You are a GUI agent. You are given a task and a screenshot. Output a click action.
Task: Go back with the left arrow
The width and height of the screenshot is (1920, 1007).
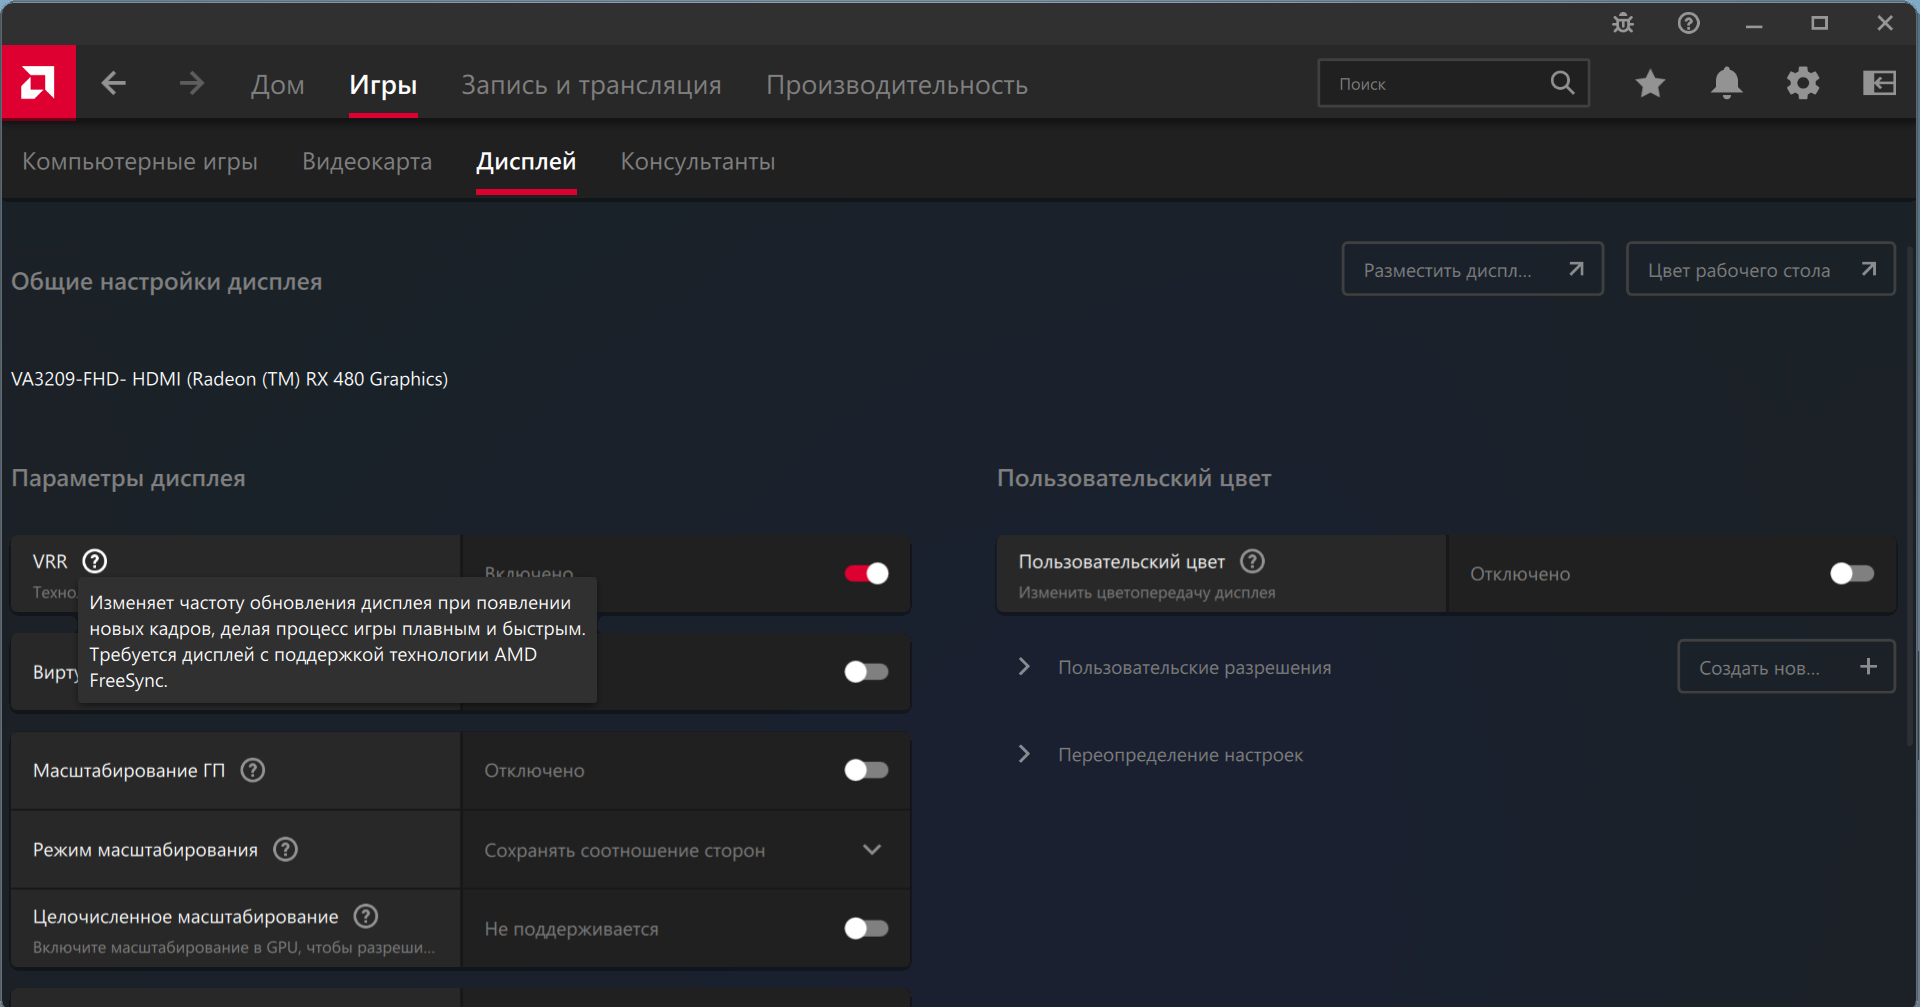coord(114,83)
